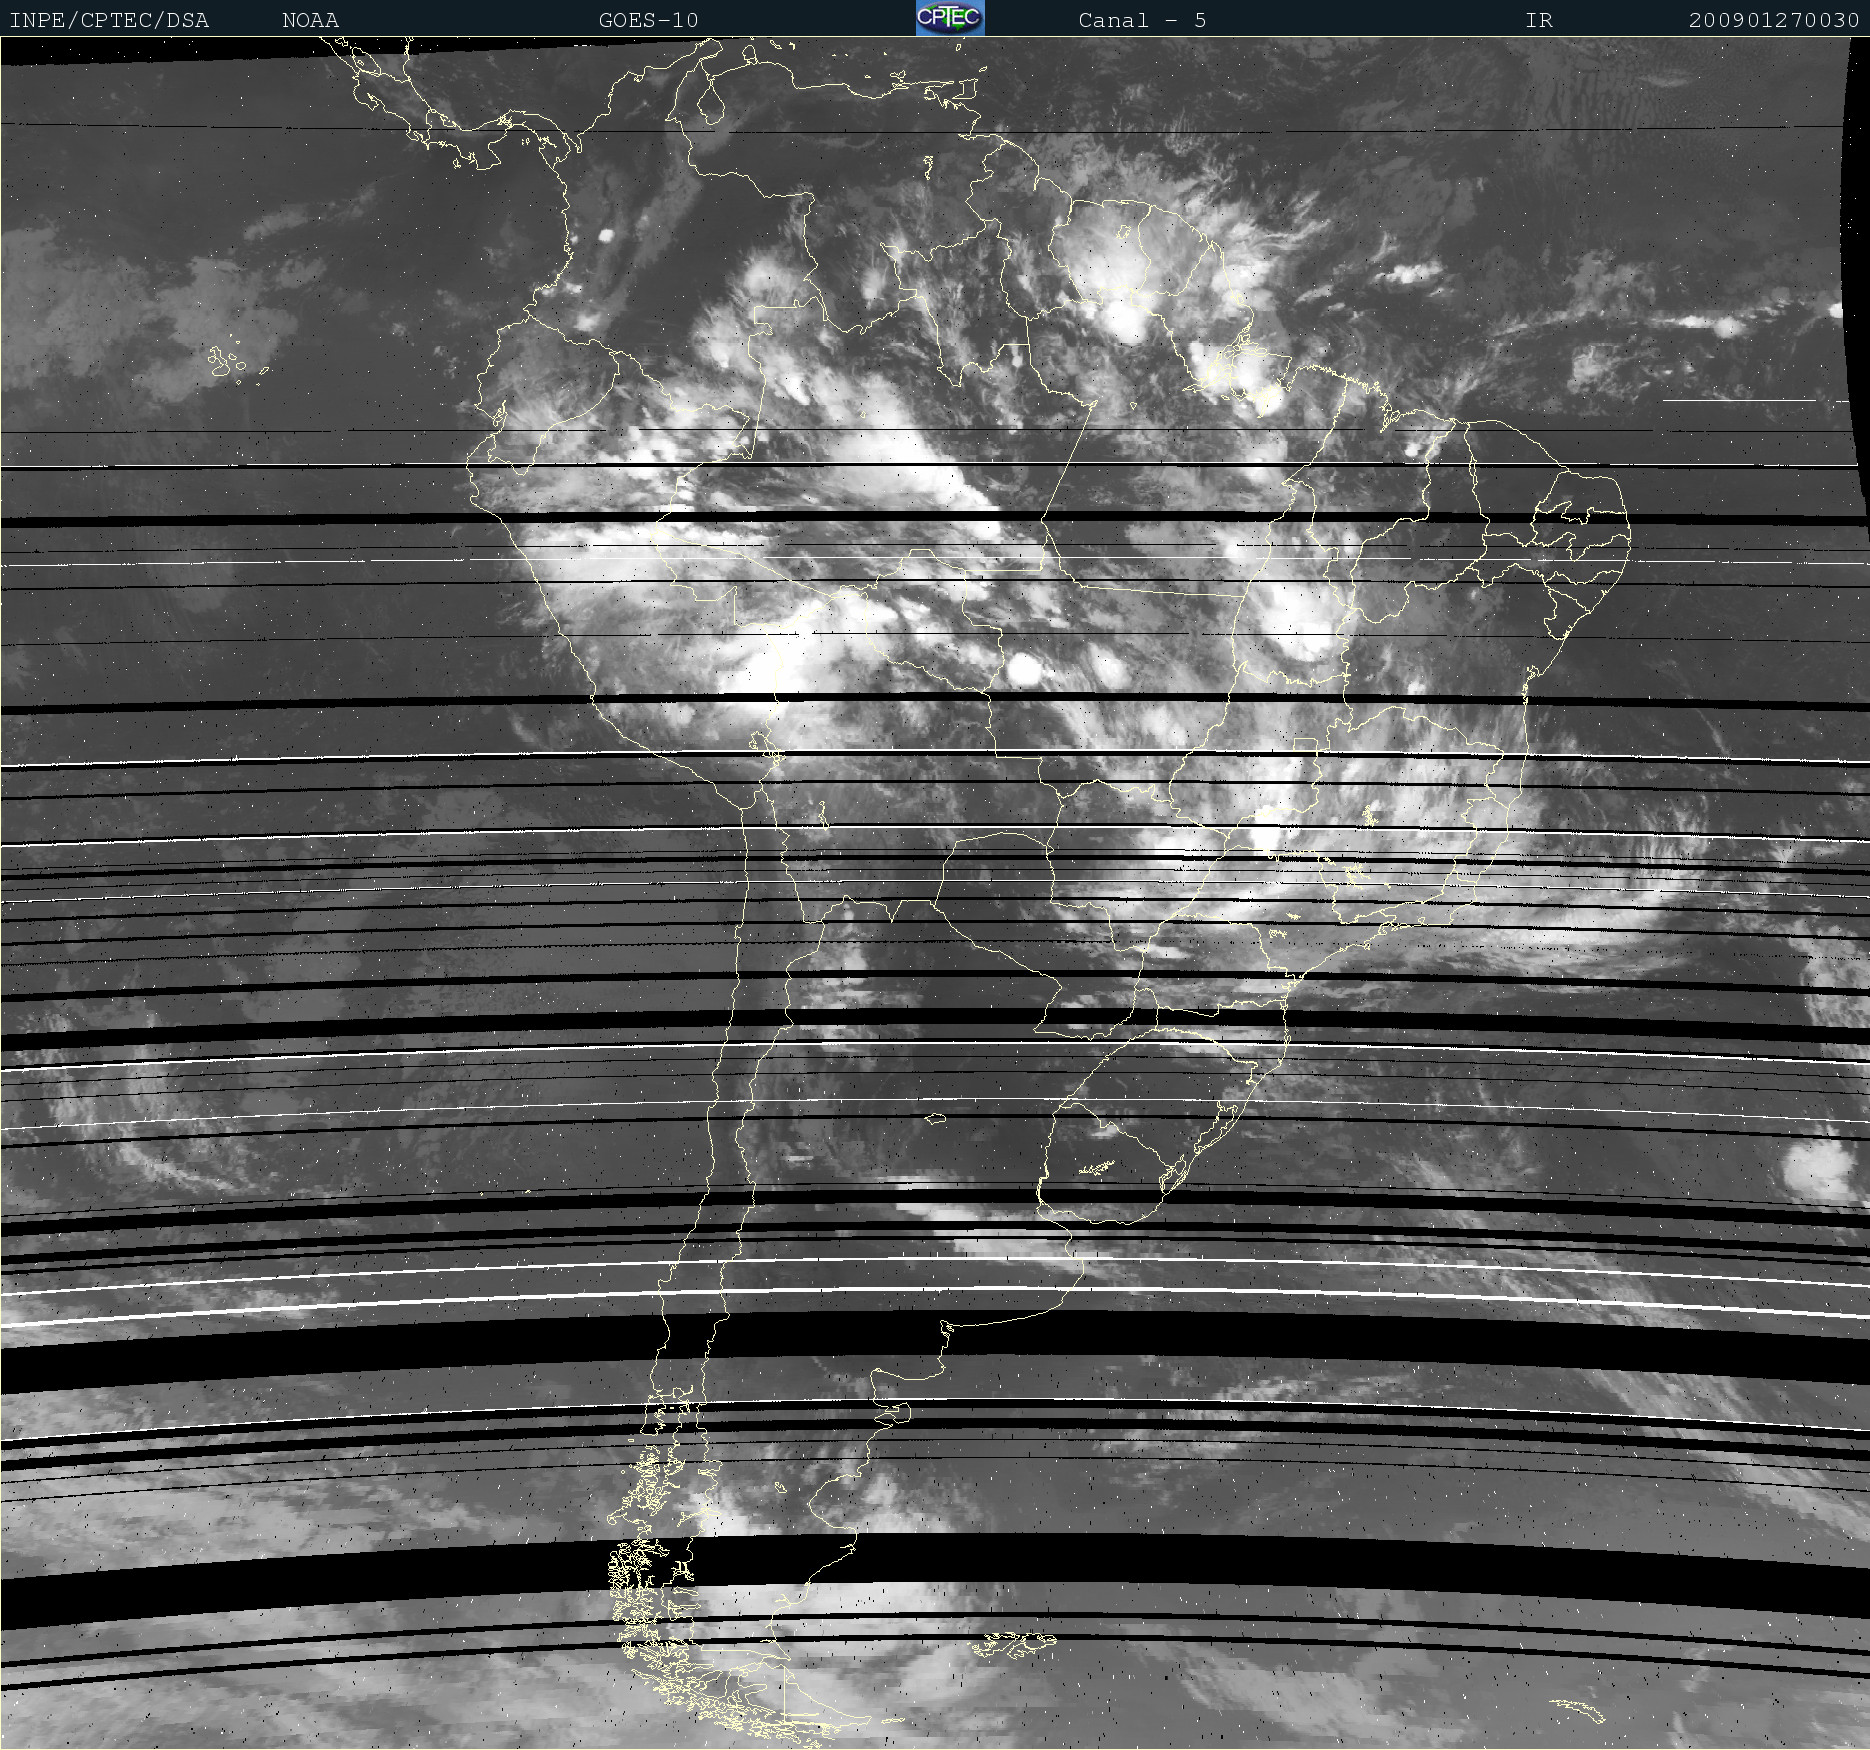This screenshot has height=1750, width=1870.
Task: Select the GOES-10 satellite label
Action: pyautogui.click(x=648, y=20)
